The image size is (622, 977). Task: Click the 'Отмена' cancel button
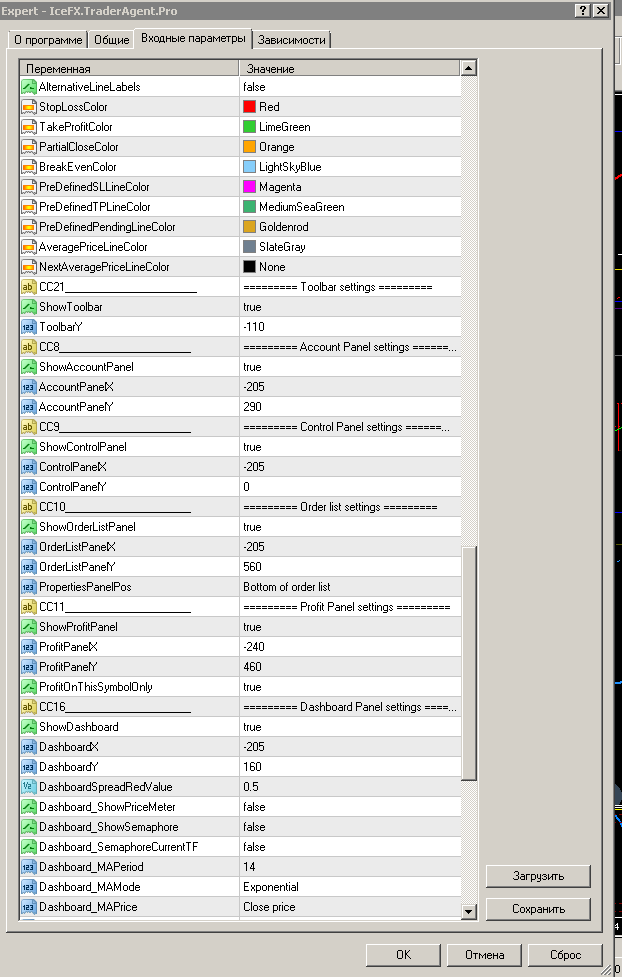click(x=484, y=955)
